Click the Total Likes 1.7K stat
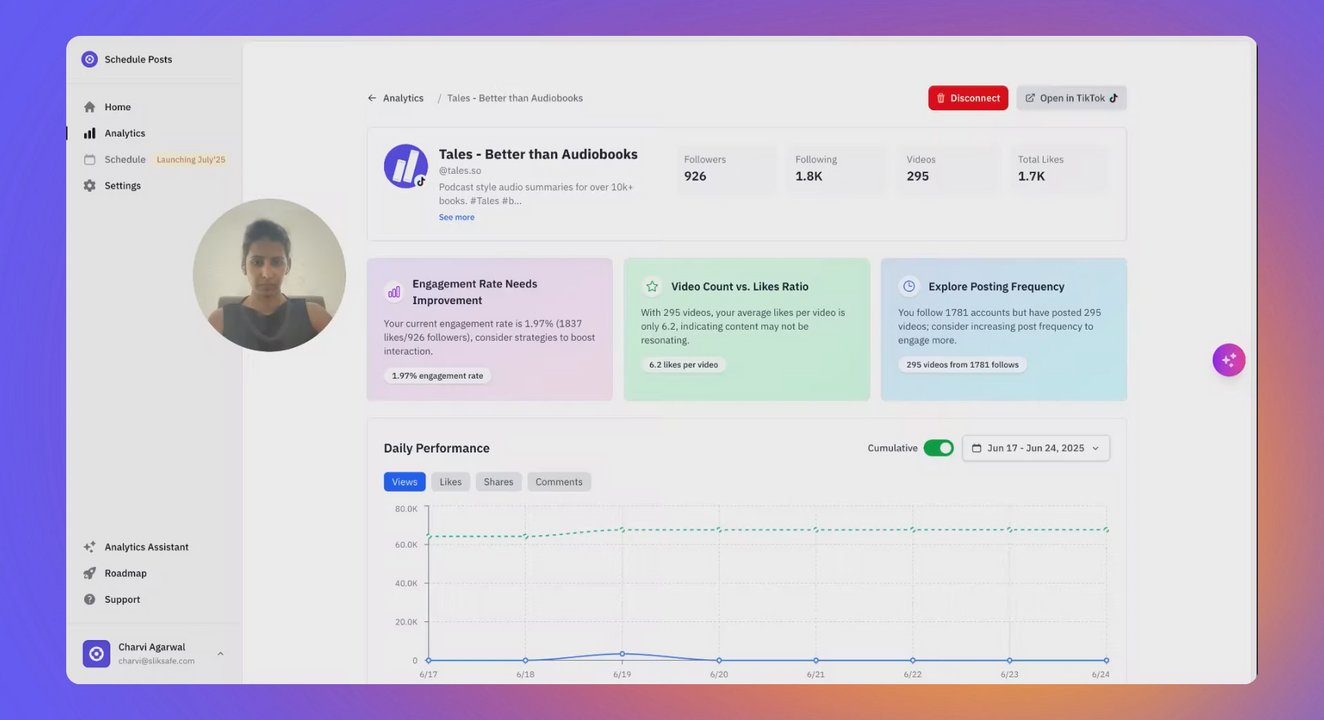Viewport: 1324px width, 720px height. point(1059,168)
